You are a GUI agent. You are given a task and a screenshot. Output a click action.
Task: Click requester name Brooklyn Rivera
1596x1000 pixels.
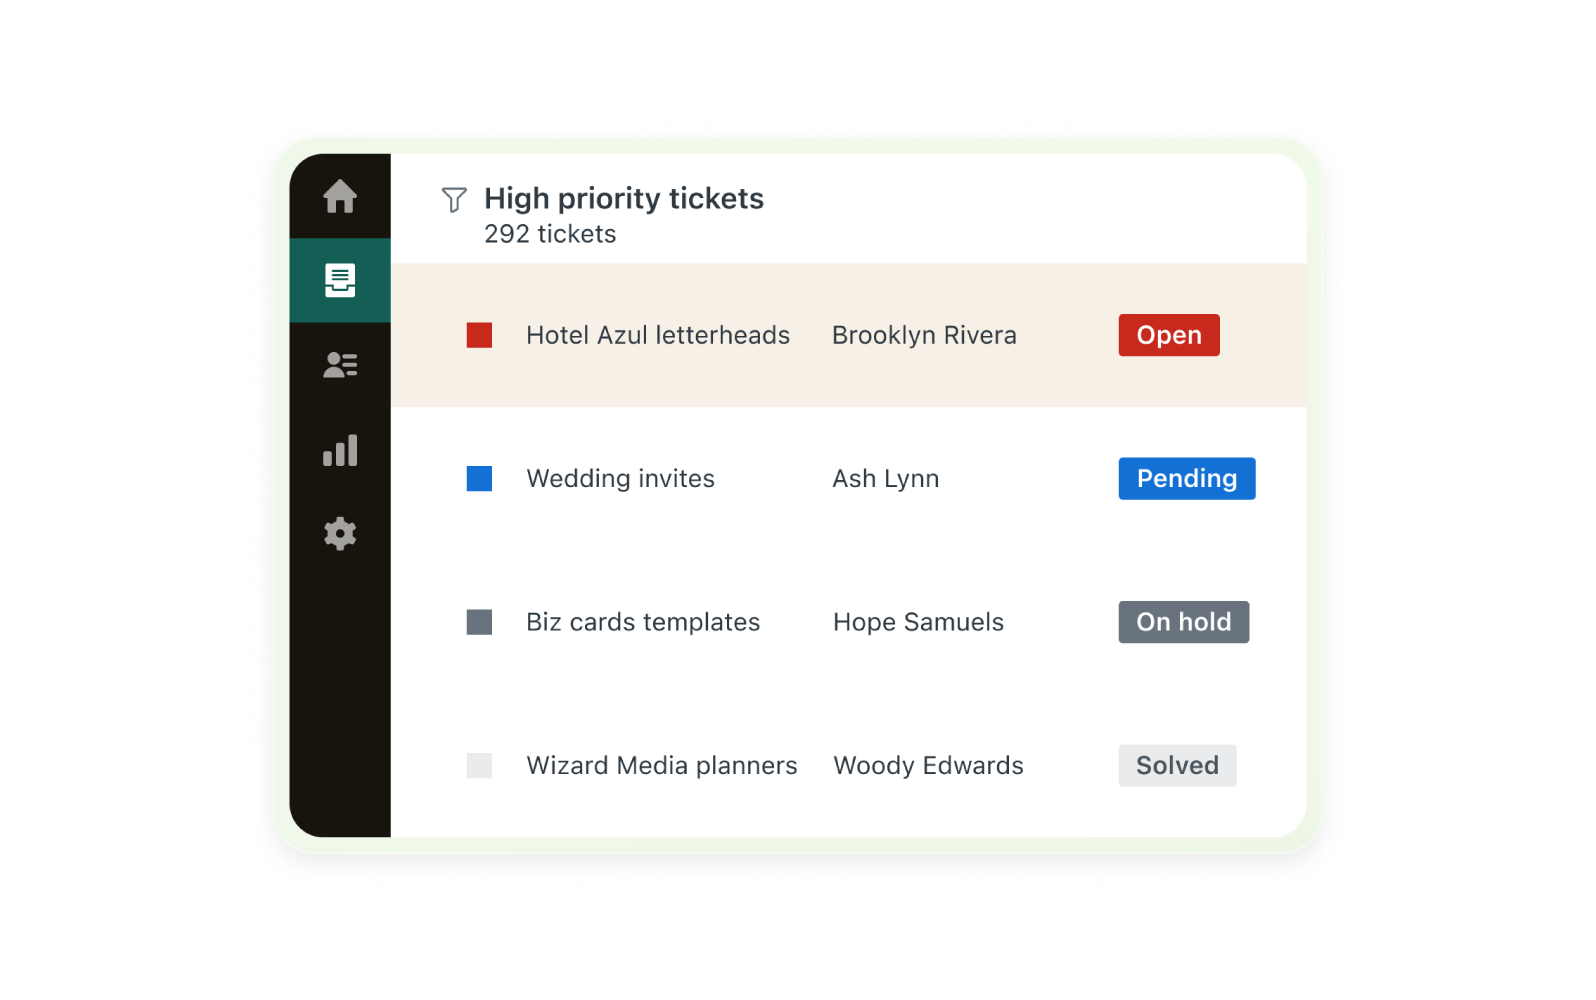(924, 335)
